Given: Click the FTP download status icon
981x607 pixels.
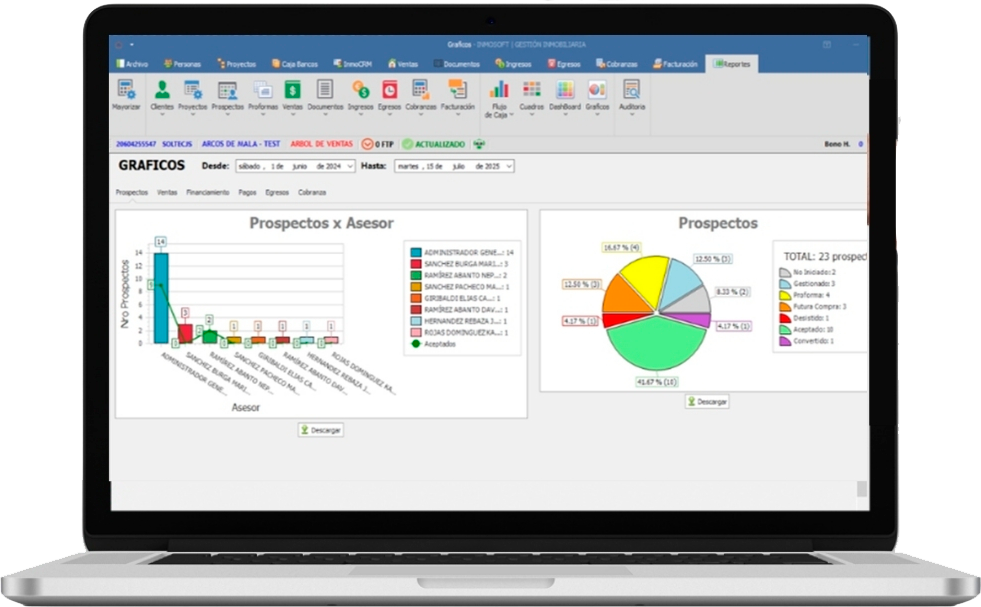Looking at the screenshot, I should click(x=367, y=144).
